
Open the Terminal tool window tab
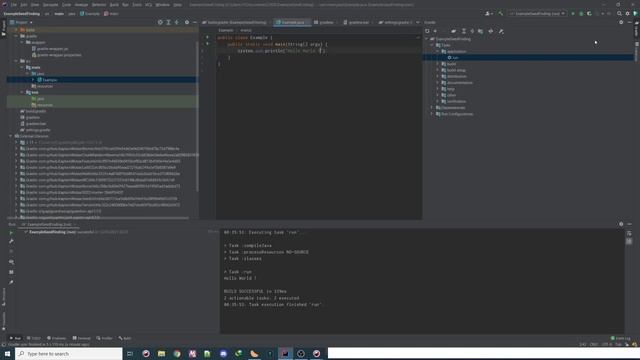pos(82,338)
